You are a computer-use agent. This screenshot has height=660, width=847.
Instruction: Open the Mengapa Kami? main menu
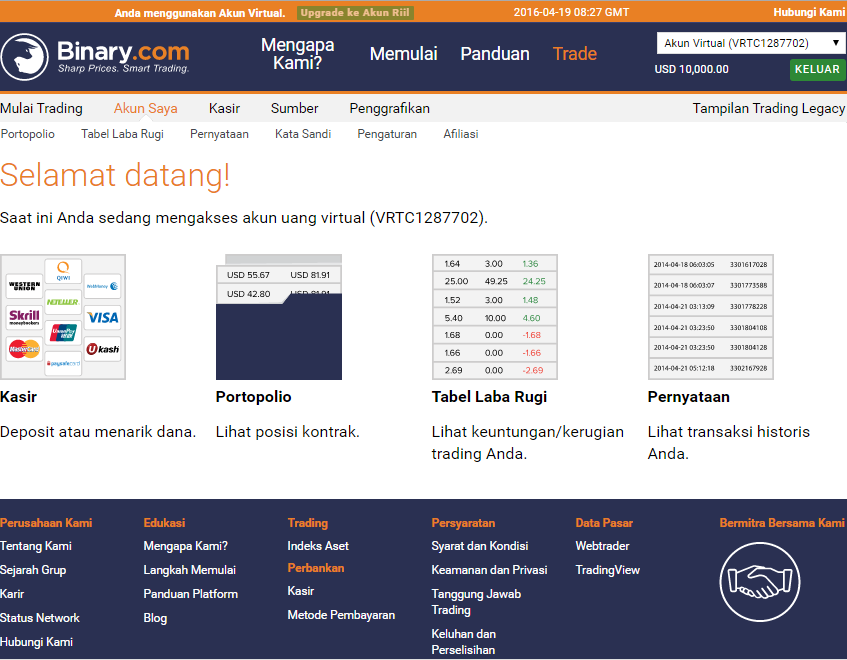pos(298,53)
